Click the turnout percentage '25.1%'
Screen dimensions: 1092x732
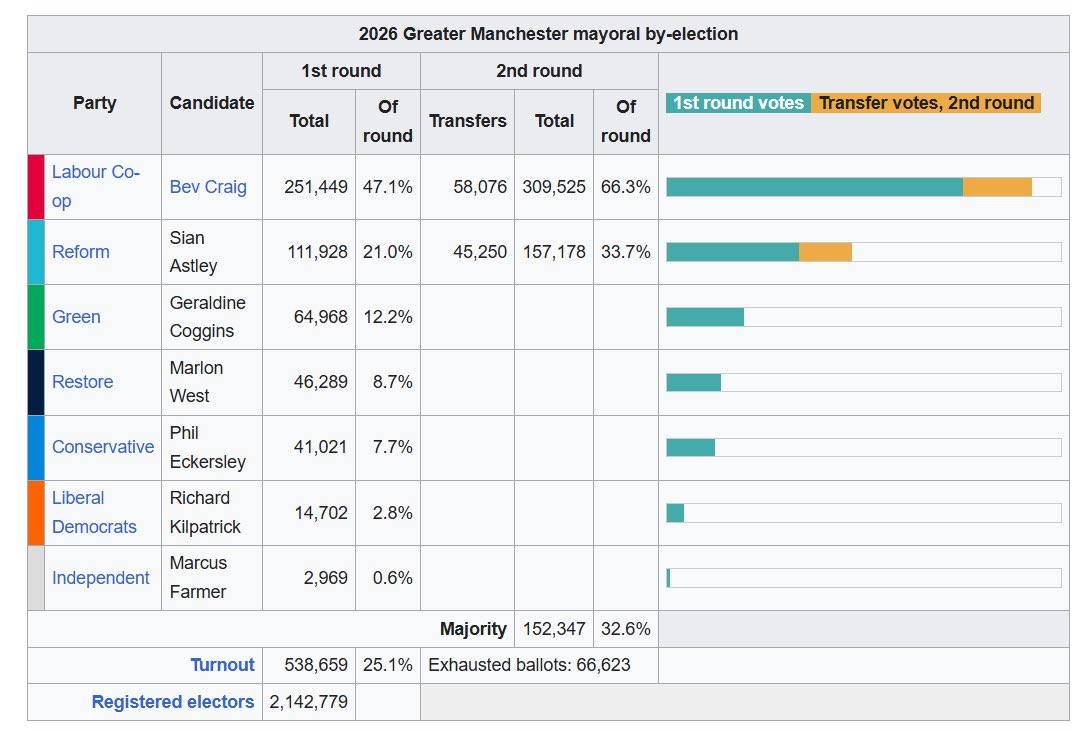(388, 665)
